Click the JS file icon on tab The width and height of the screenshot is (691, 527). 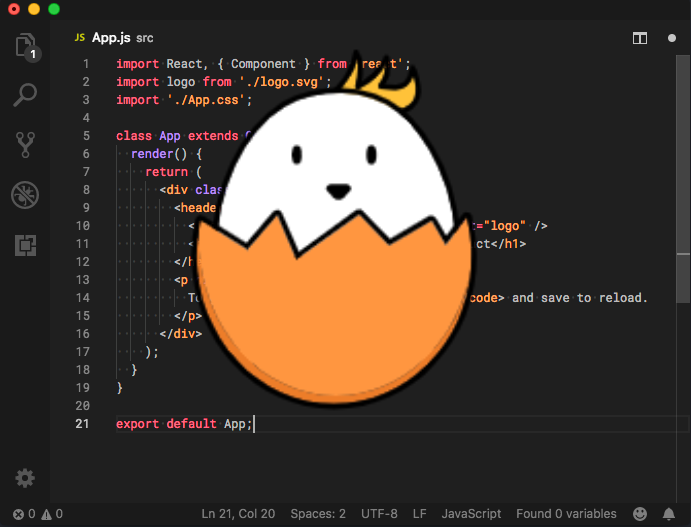point(80,37)
